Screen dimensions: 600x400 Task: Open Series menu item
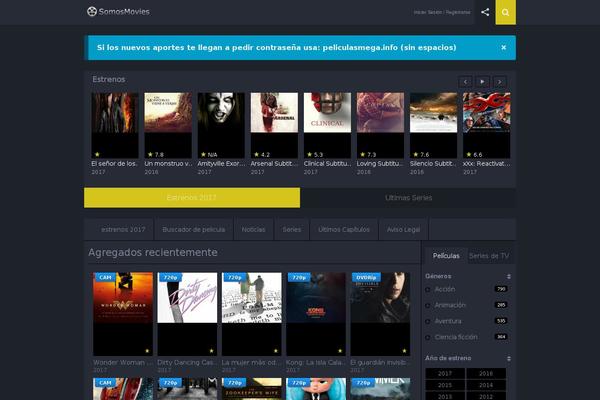292,230
